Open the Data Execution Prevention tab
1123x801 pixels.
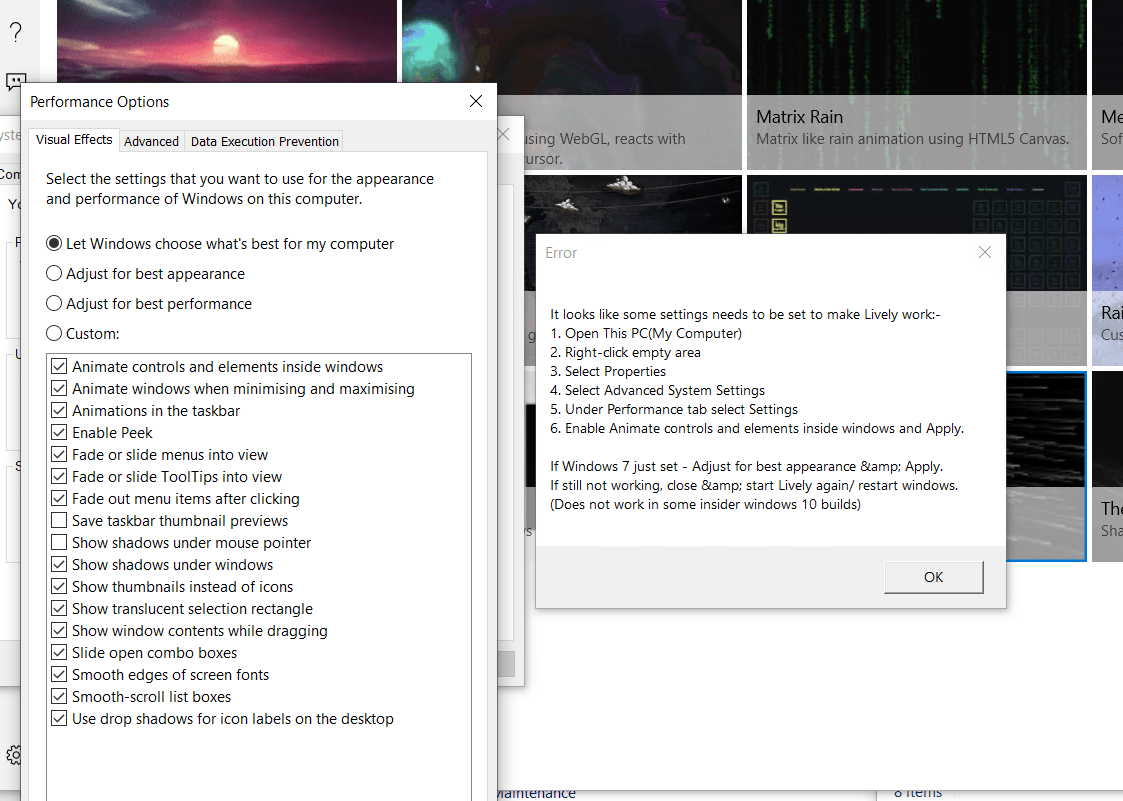pos(264,141)
